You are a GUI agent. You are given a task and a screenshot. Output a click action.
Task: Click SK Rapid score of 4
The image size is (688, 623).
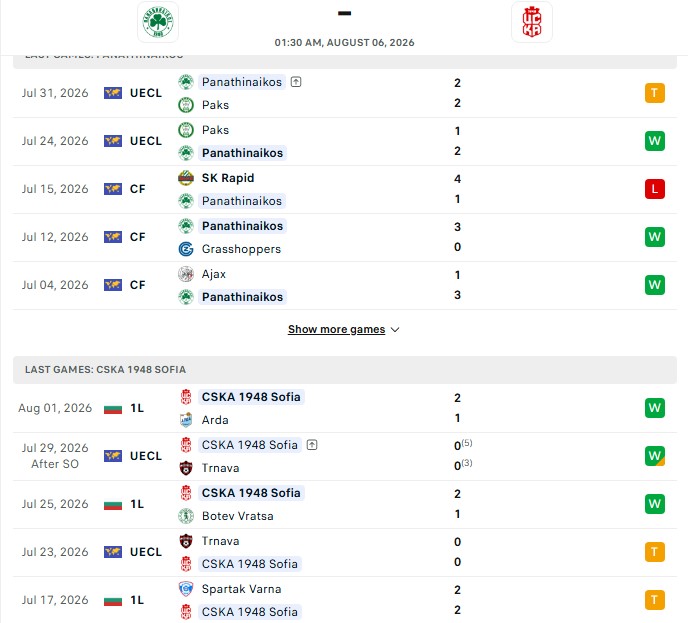coord(457,179)
